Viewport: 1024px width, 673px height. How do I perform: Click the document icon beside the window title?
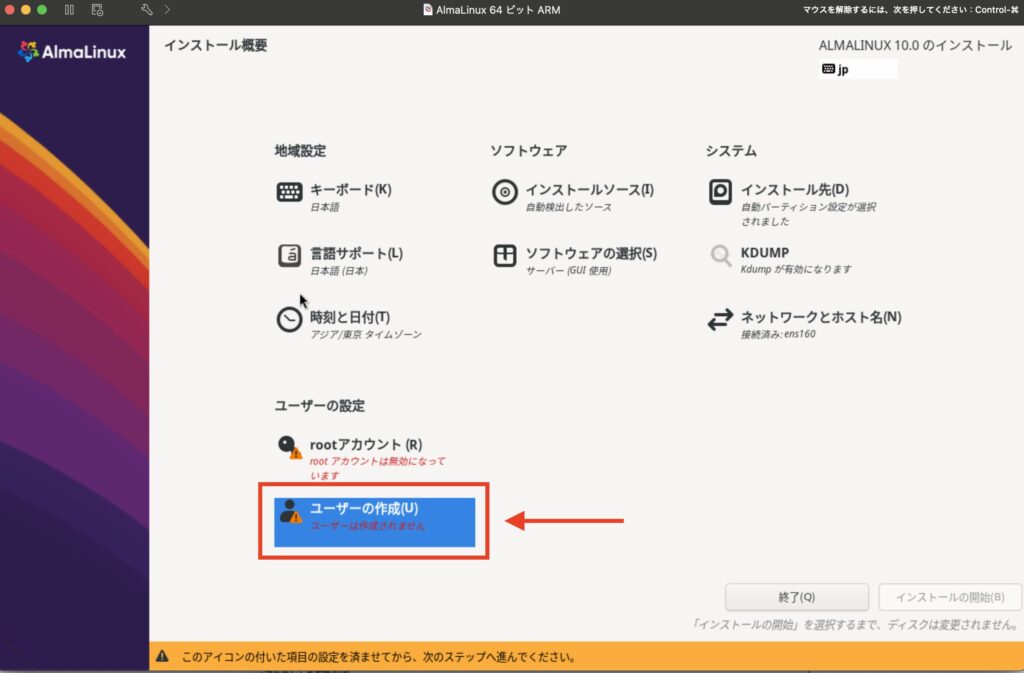coord(428,10)
